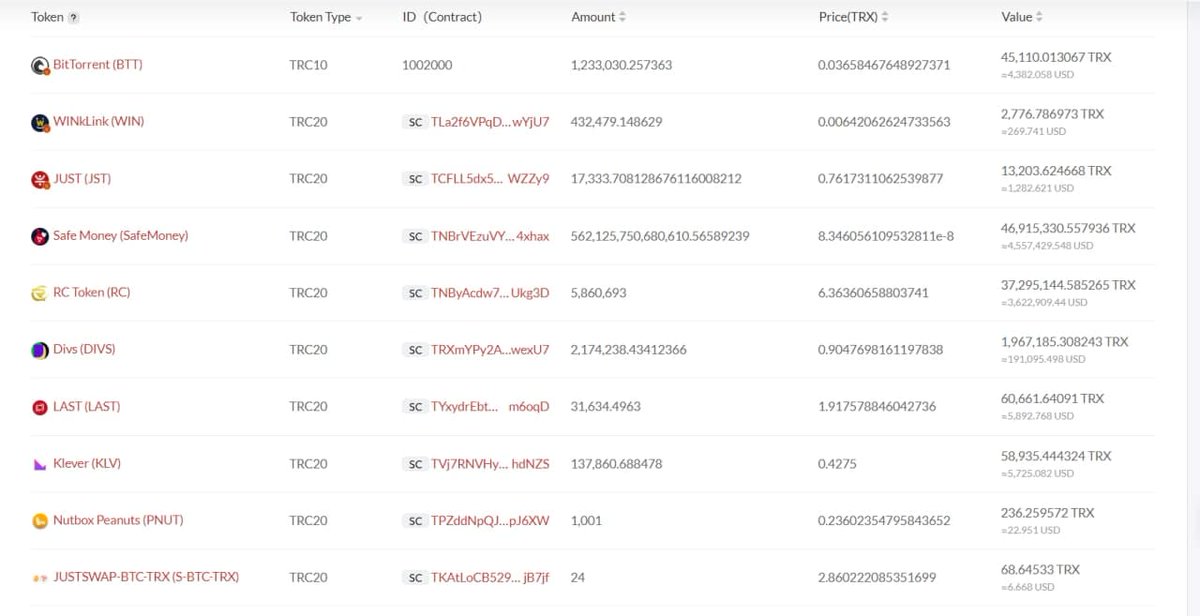Click the SC badge before TKAtLoCB529 contract
Viewport: 1200px width, 616px height.
[x=414, y=578]
